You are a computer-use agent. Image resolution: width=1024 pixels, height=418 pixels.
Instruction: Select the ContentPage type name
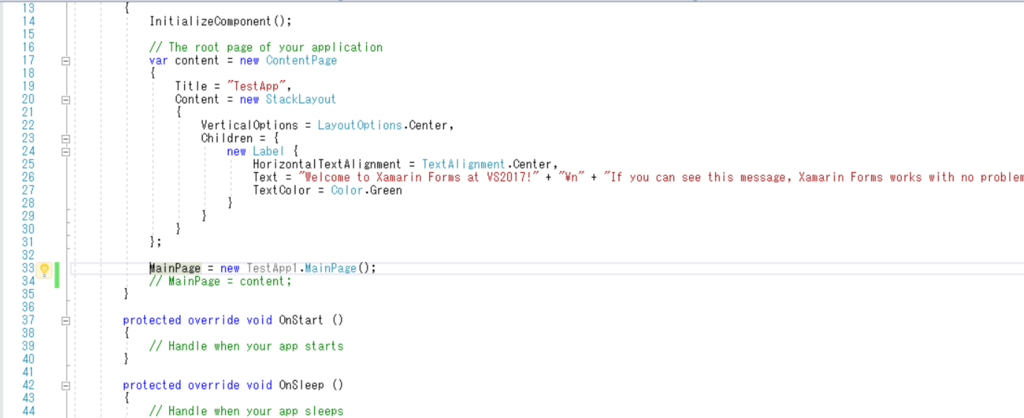(x=301, y=60)
